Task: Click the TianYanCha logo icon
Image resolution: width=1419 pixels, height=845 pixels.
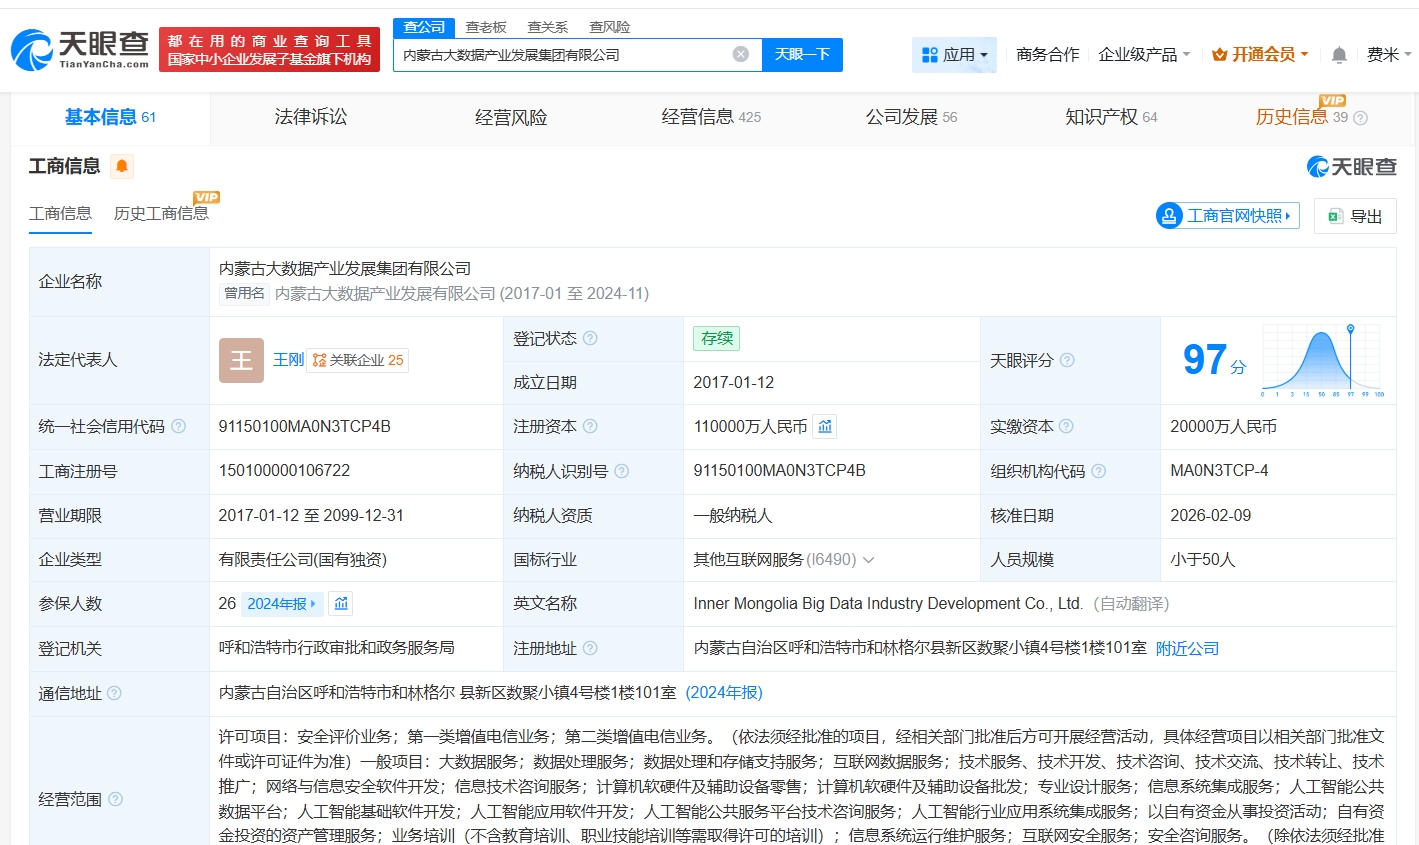Action: pyautogui.click(x=32, y=50)
